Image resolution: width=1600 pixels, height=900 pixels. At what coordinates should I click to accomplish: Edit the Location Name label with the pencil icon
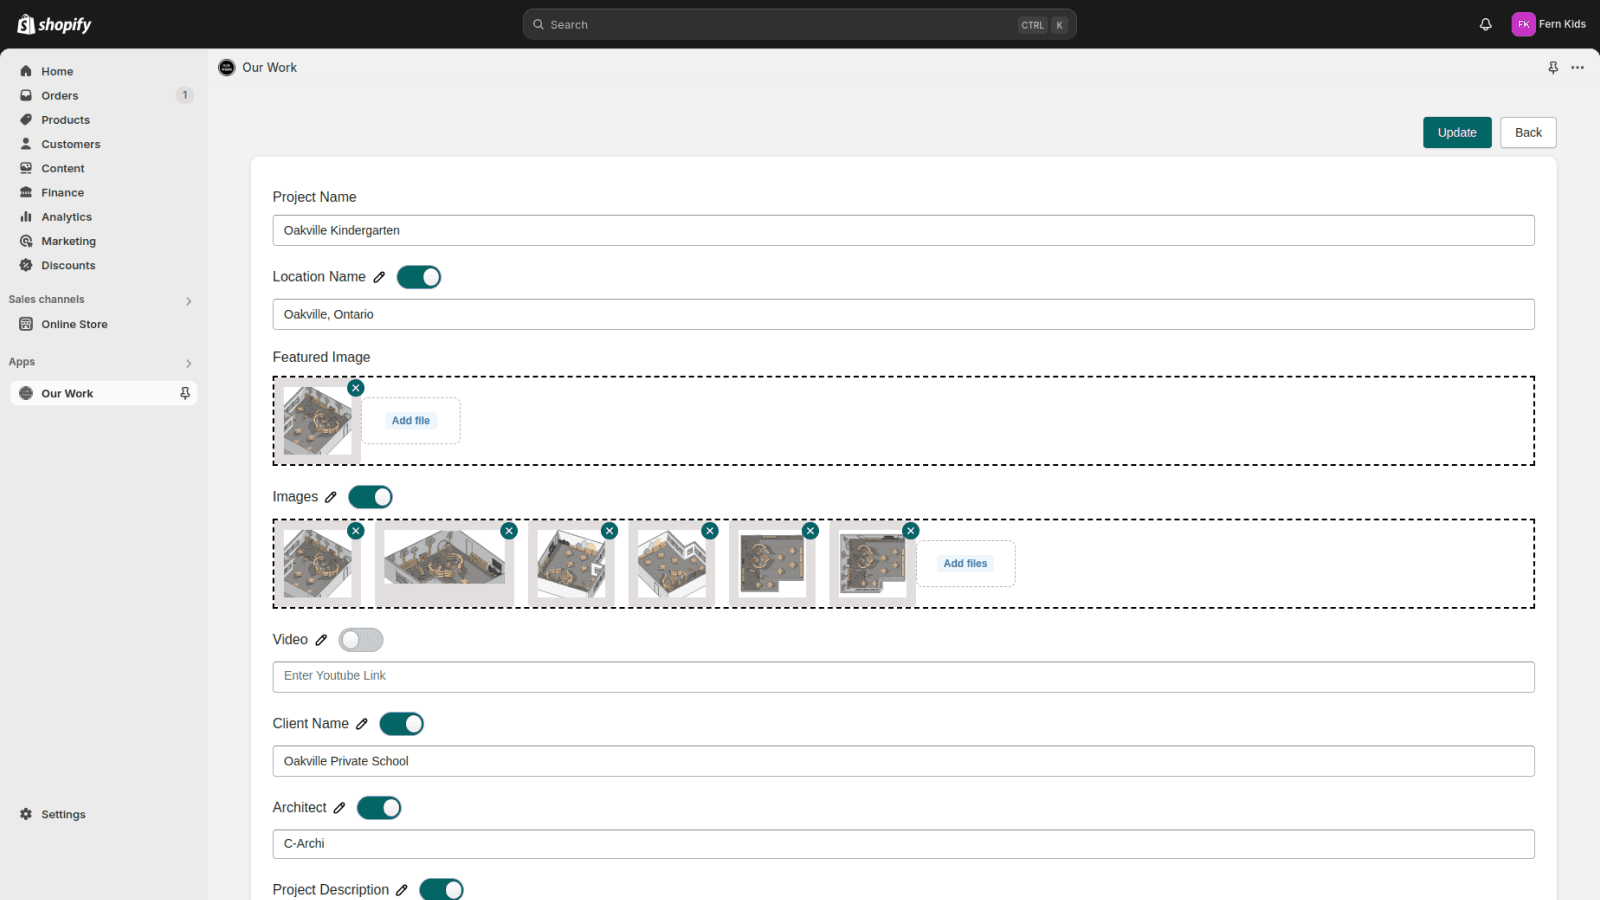(x=381, y=277)
